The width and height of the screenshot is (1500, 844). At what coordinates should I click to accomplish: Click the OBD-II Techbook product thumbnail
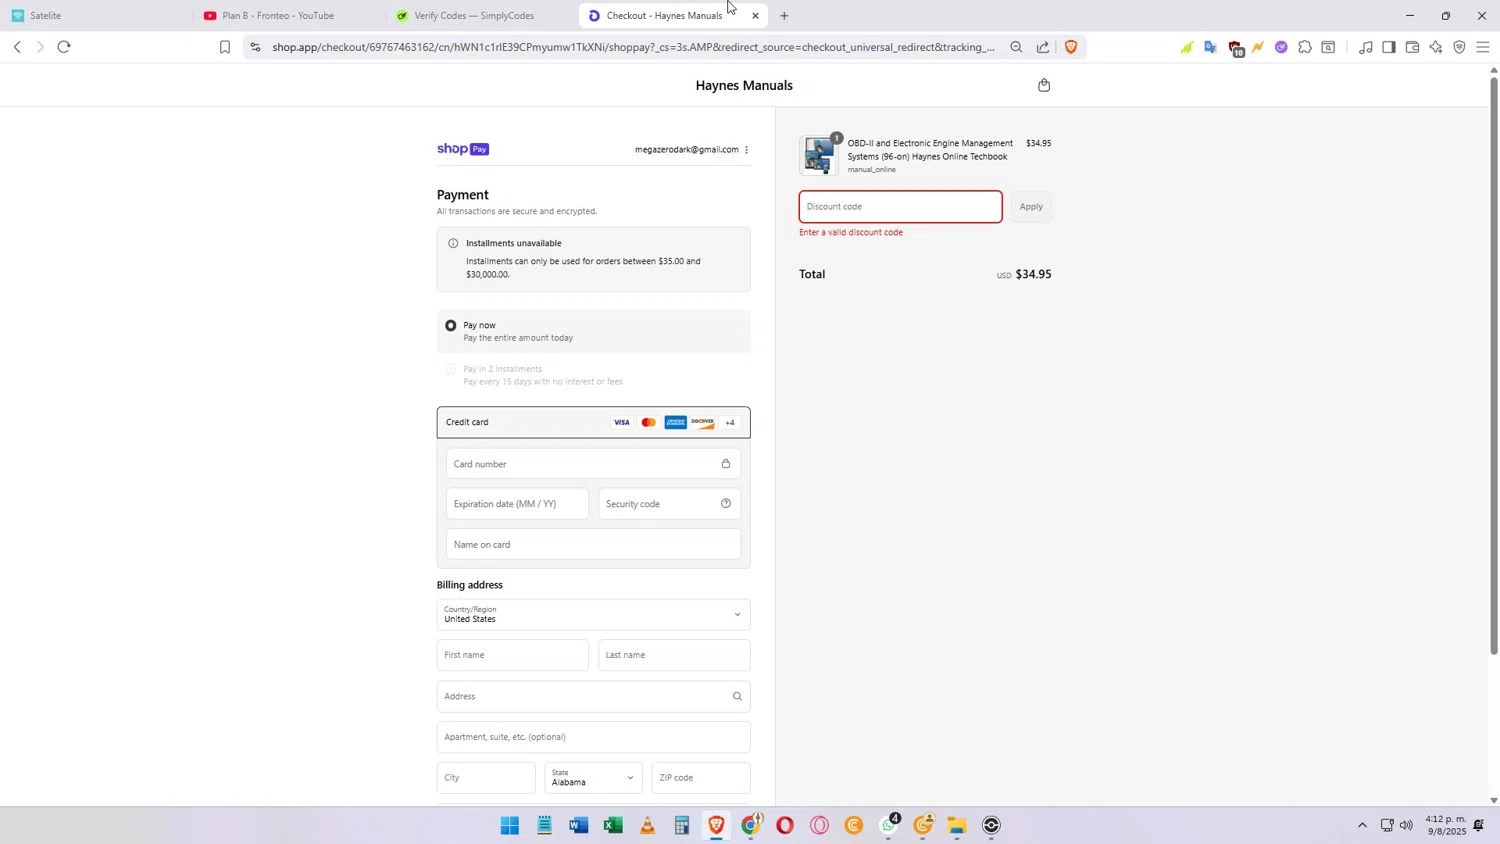point(820,156)
